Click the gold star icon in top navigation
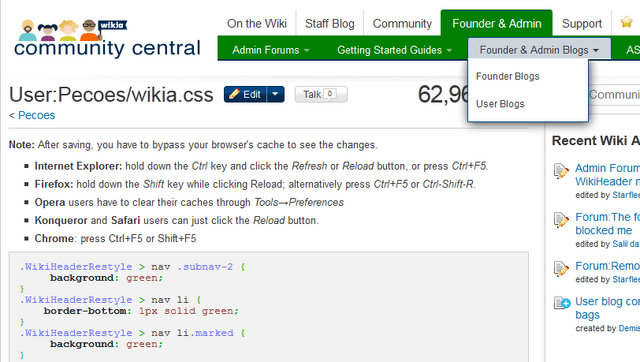 tap(626, 22)
